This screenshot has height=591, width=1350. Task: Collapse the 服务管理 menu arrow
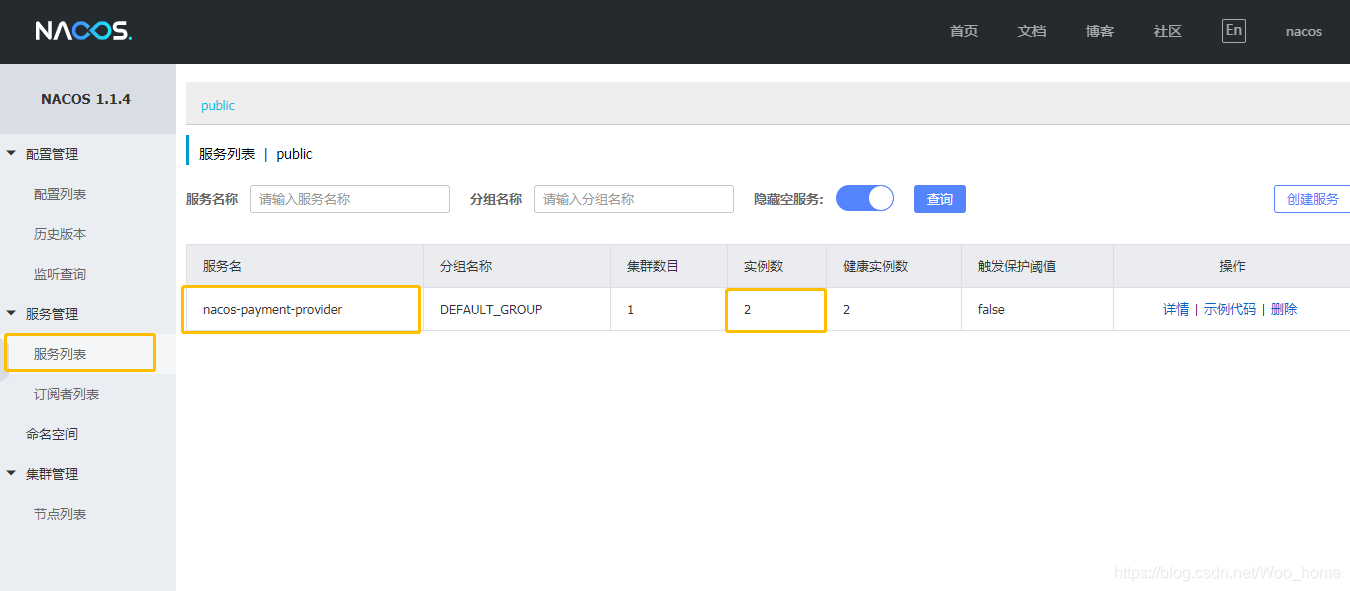11,314
